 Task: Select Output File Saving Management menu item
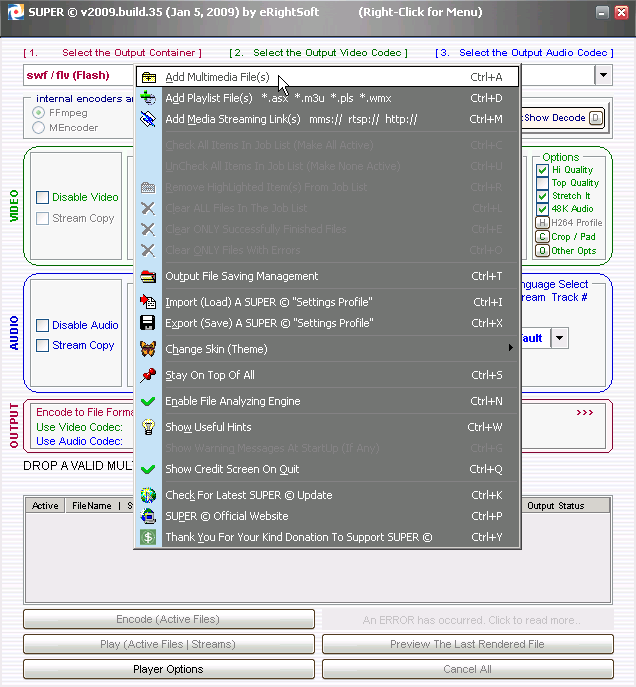coord(327,276)
